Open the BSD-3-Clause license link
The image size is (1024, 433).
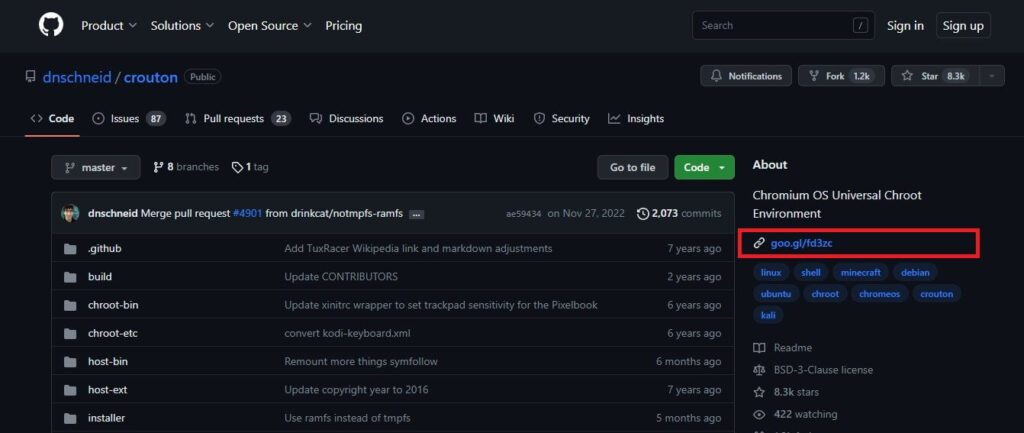(x=813, y=370)
